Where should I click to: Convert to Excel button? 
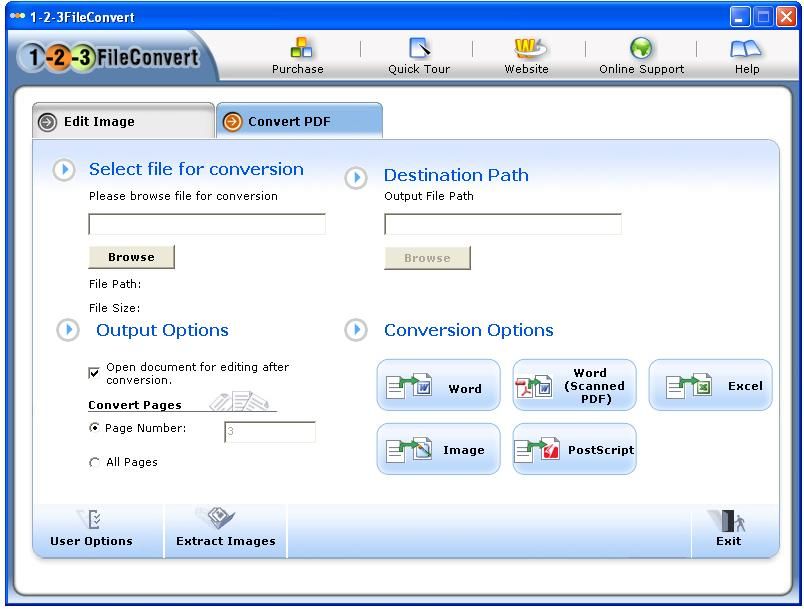(x=711, y=385)
